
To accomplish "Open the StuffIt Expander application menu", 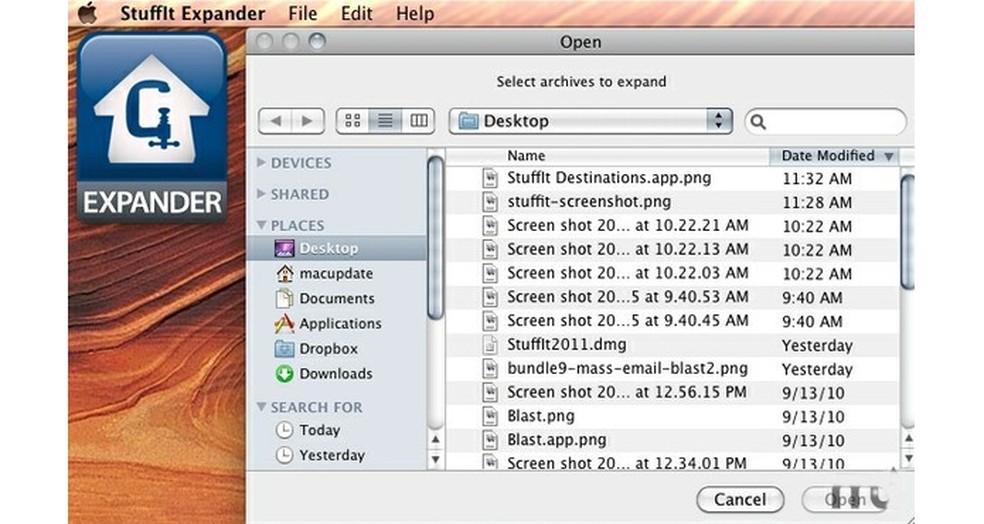I will [193, 13].
